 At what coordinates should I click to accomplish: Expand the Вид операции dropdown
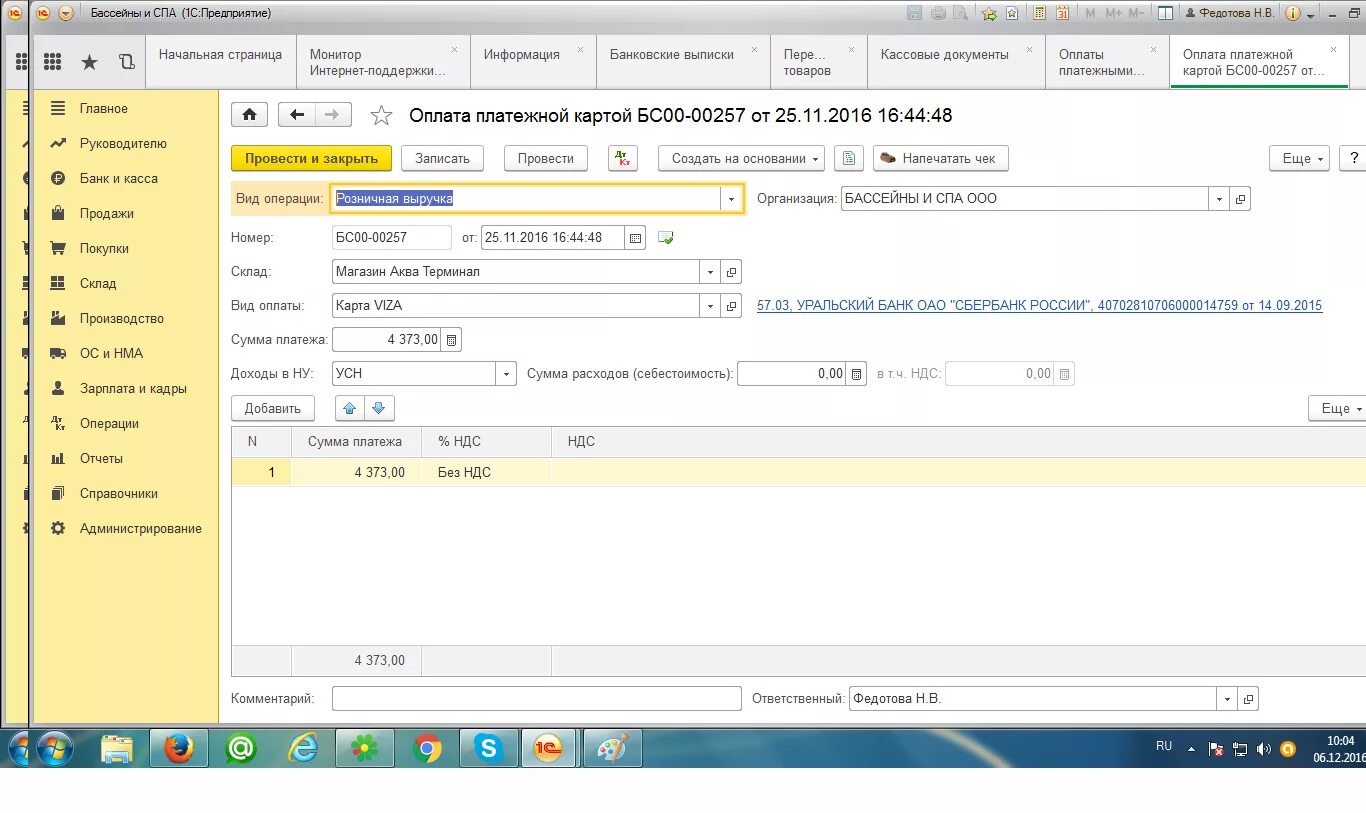tap(731, 199)
